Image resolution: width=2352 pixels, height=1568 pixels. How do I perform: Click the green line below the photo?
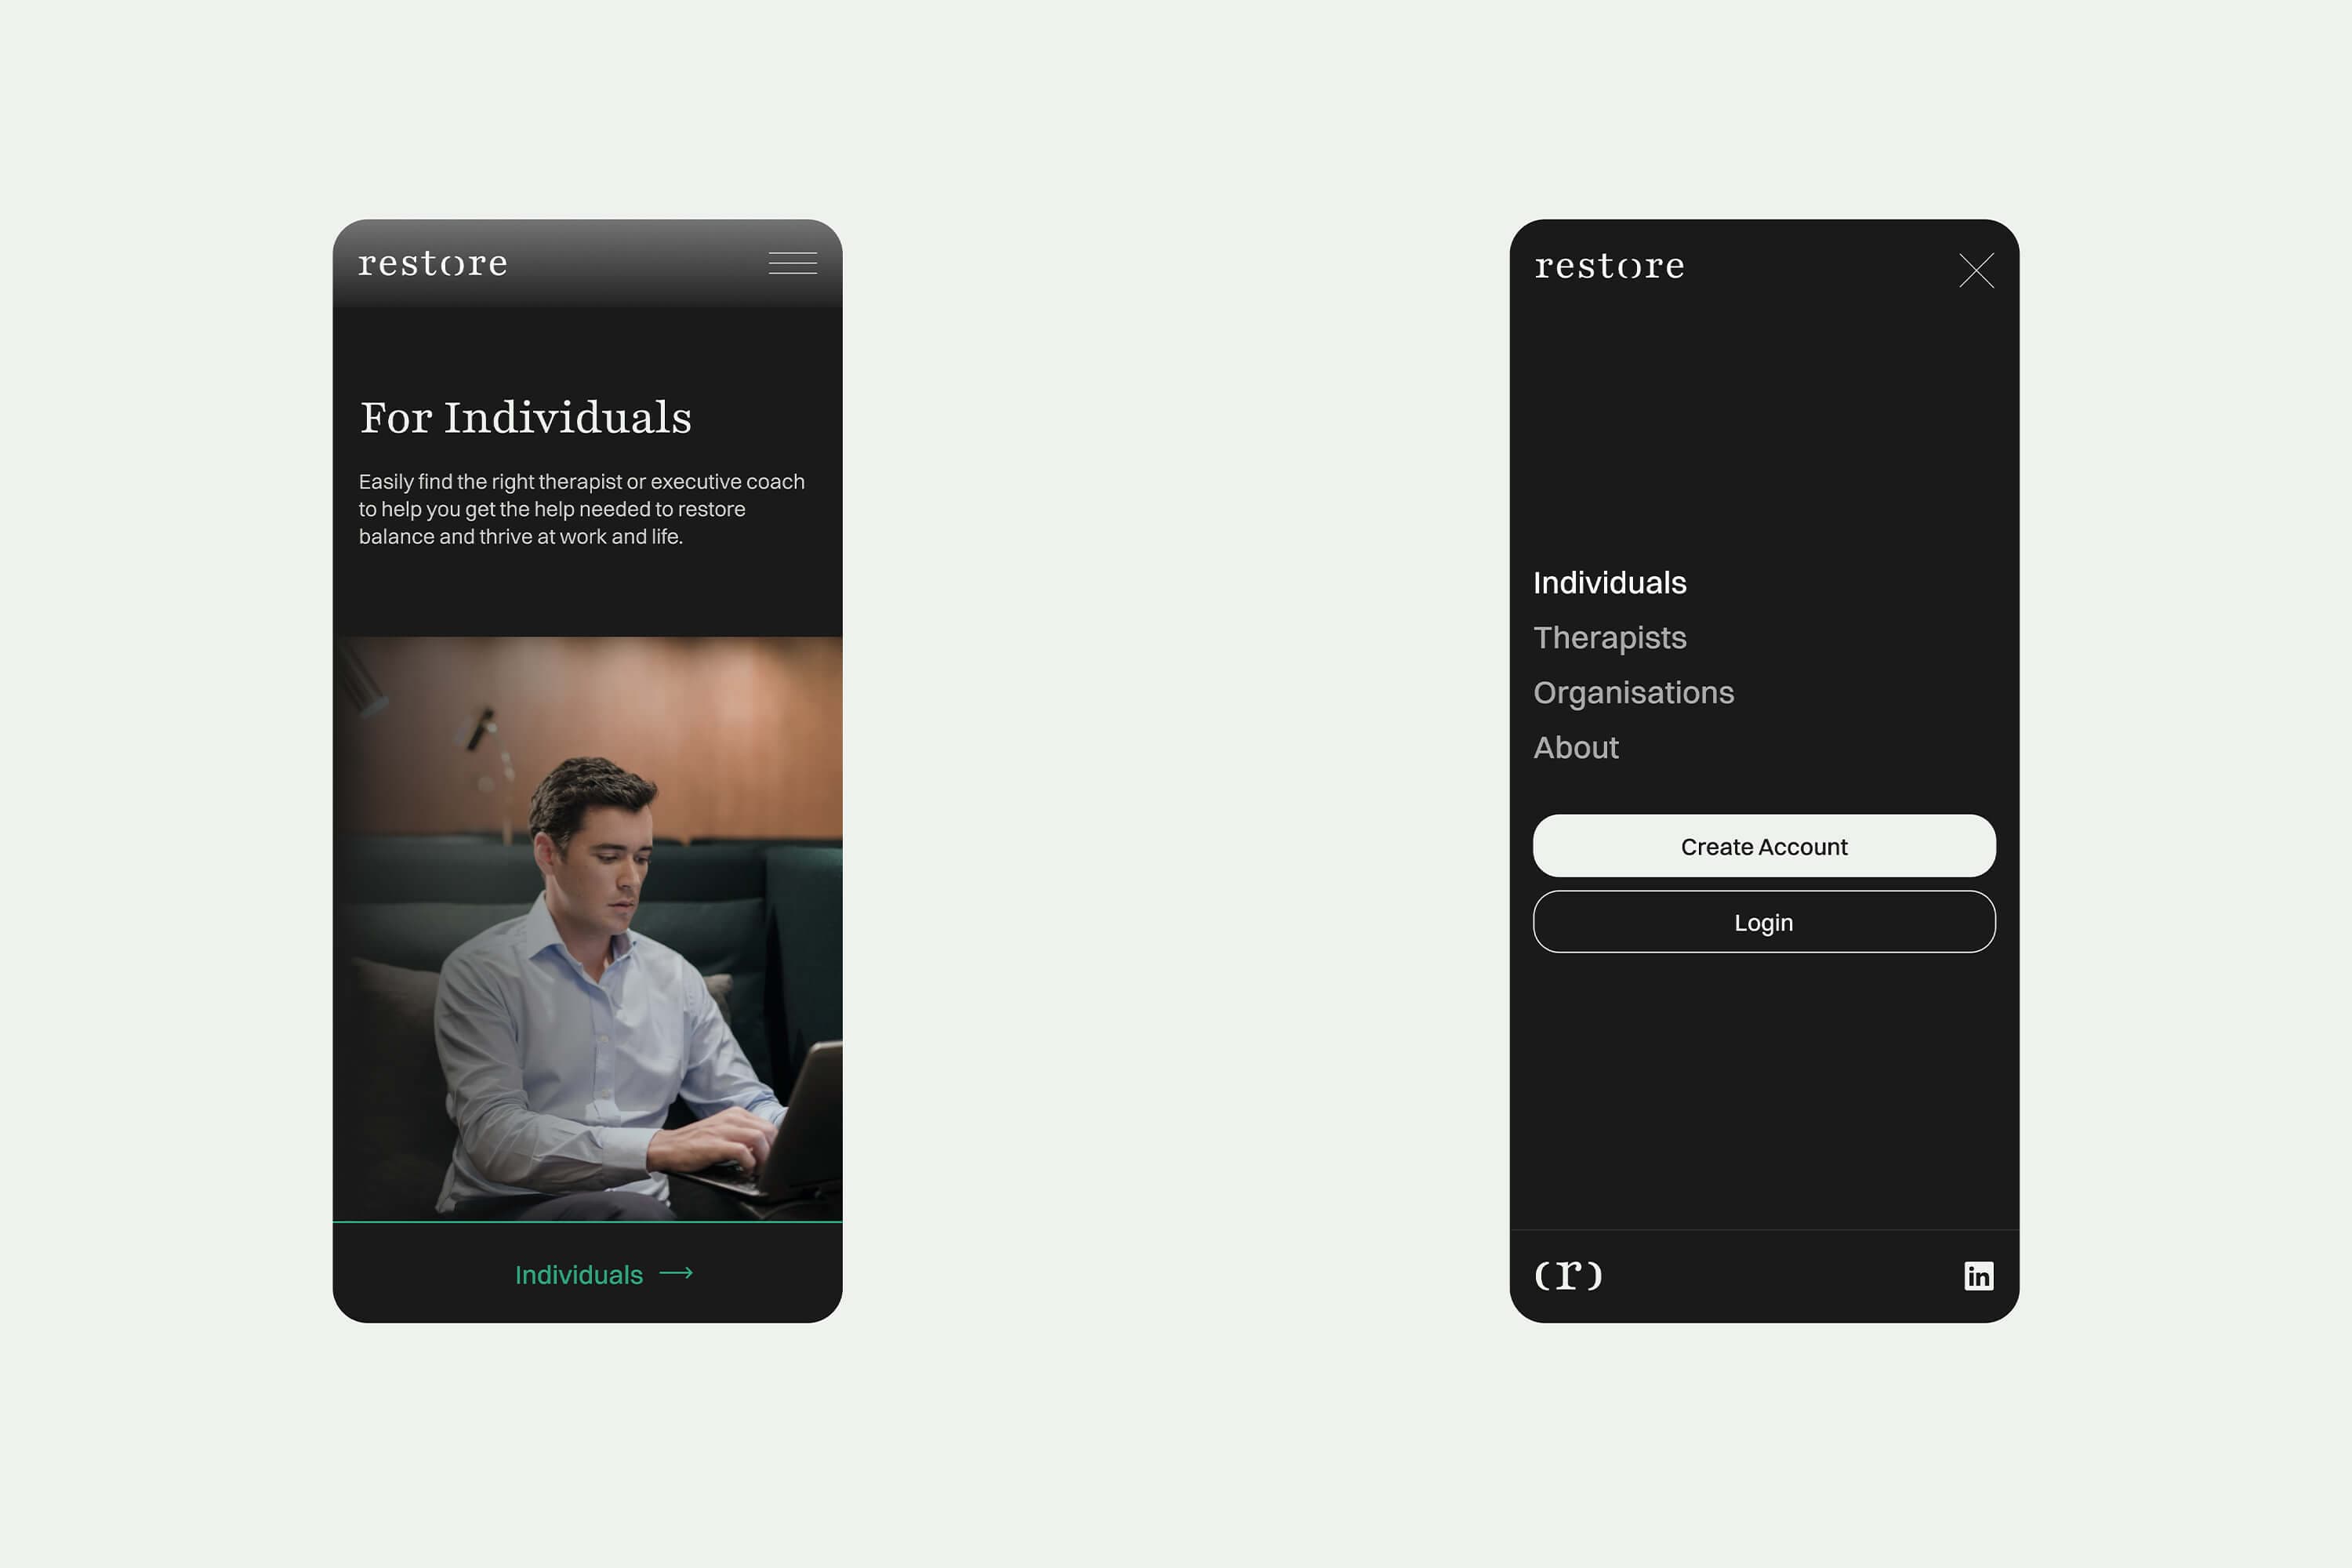coord(587,1221)
